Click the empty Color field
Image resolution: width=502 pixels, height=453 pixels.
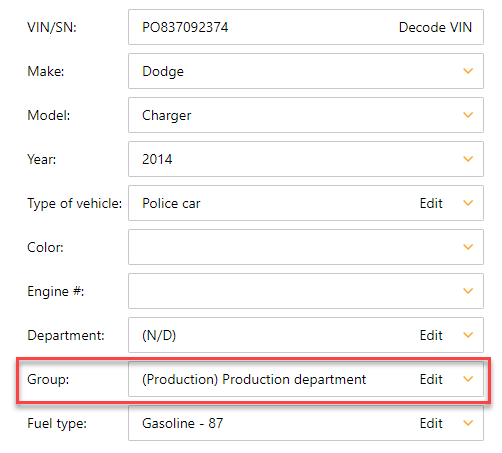pos(306,247)
